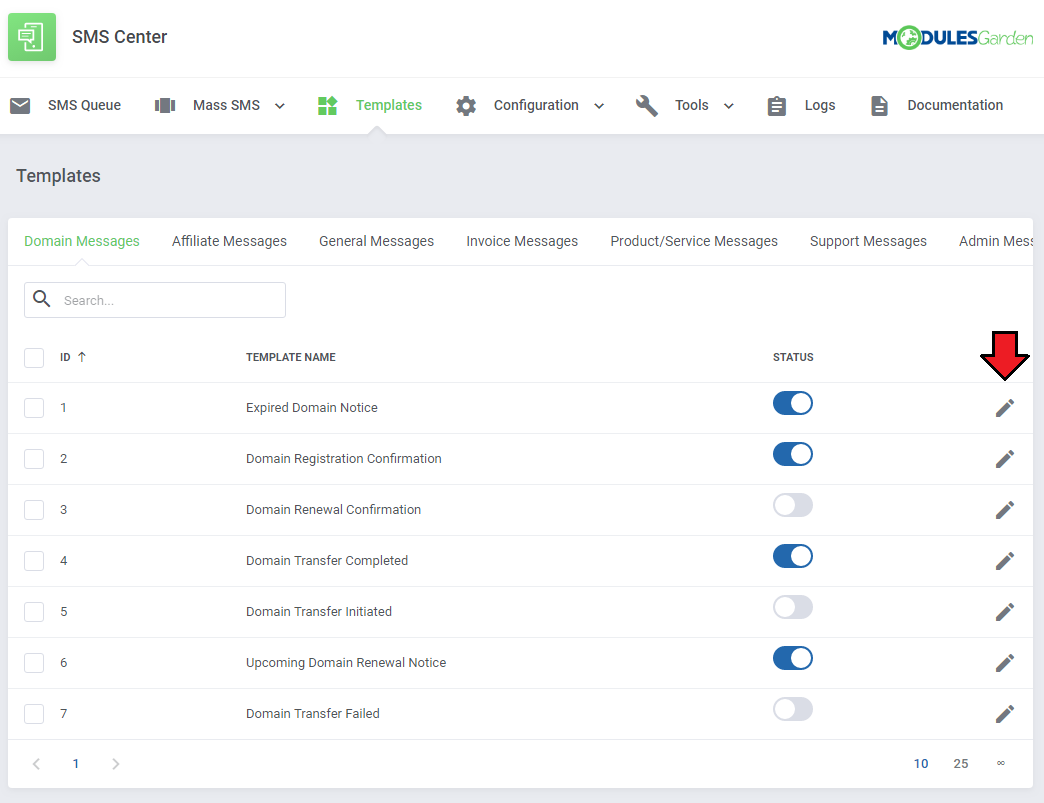Click the ID sort arrow icon
Viewport: 1044px width, 803px height.
(x=82, y=357)
